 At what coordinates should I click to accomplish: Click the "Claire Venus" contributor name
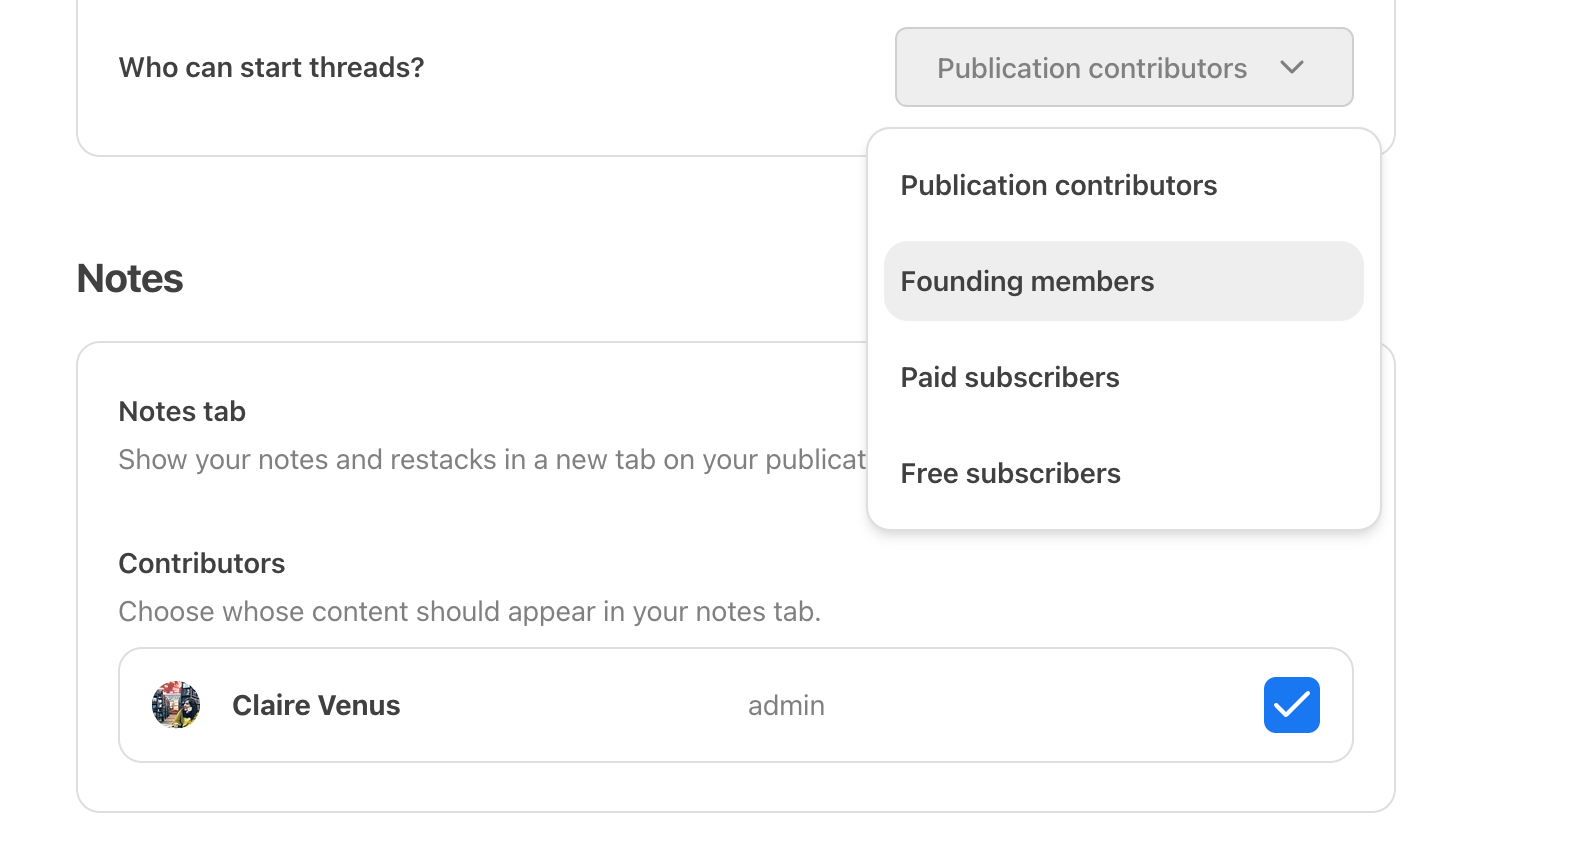coord(316,706)
